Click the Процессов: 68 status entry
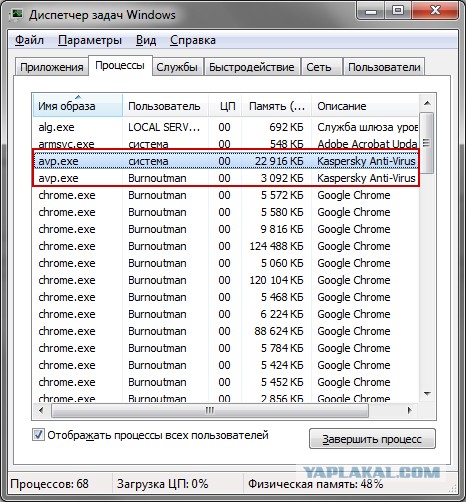Screen dimensions: 466x502 point(50,484)
